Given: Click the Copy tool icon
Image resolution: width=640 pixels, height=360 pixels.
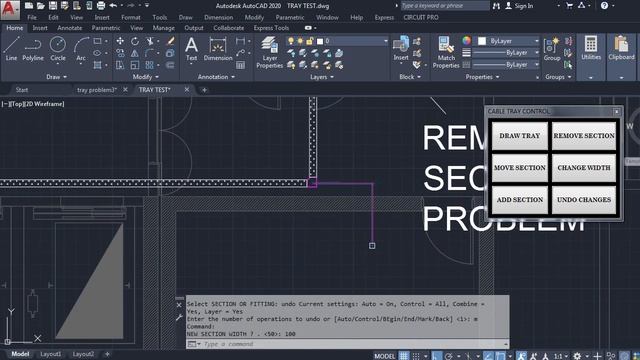Looking at the screenshot, I should [120, 53].
